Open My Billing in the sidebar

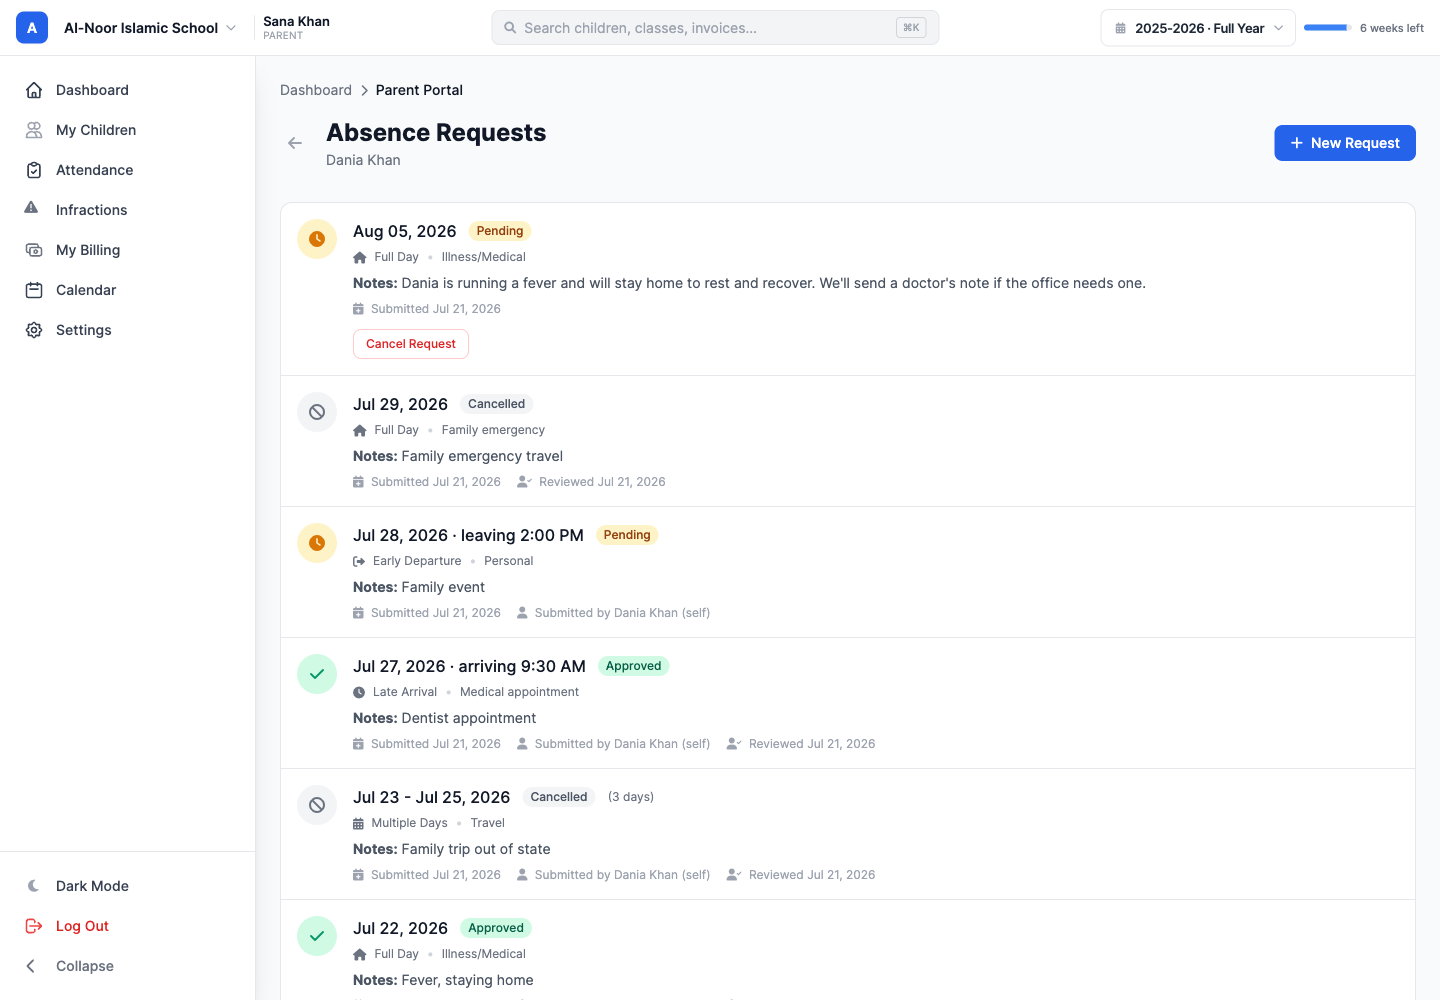[x=127, y=250]
